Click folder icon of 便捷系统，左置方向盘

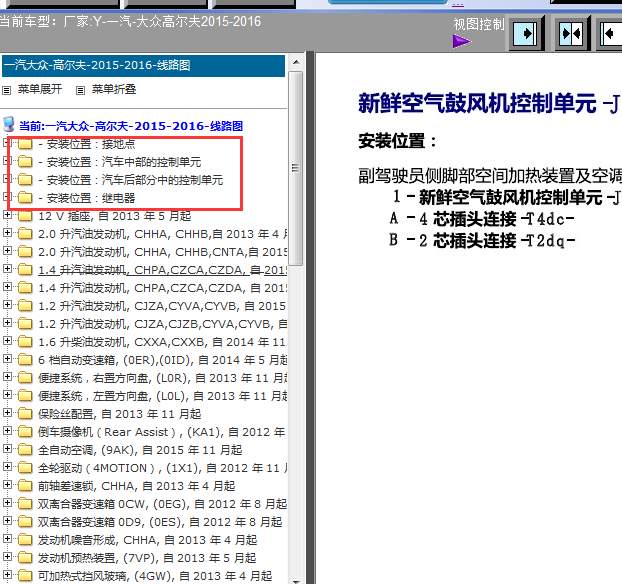pyautogui.click(x=25, y=396)
